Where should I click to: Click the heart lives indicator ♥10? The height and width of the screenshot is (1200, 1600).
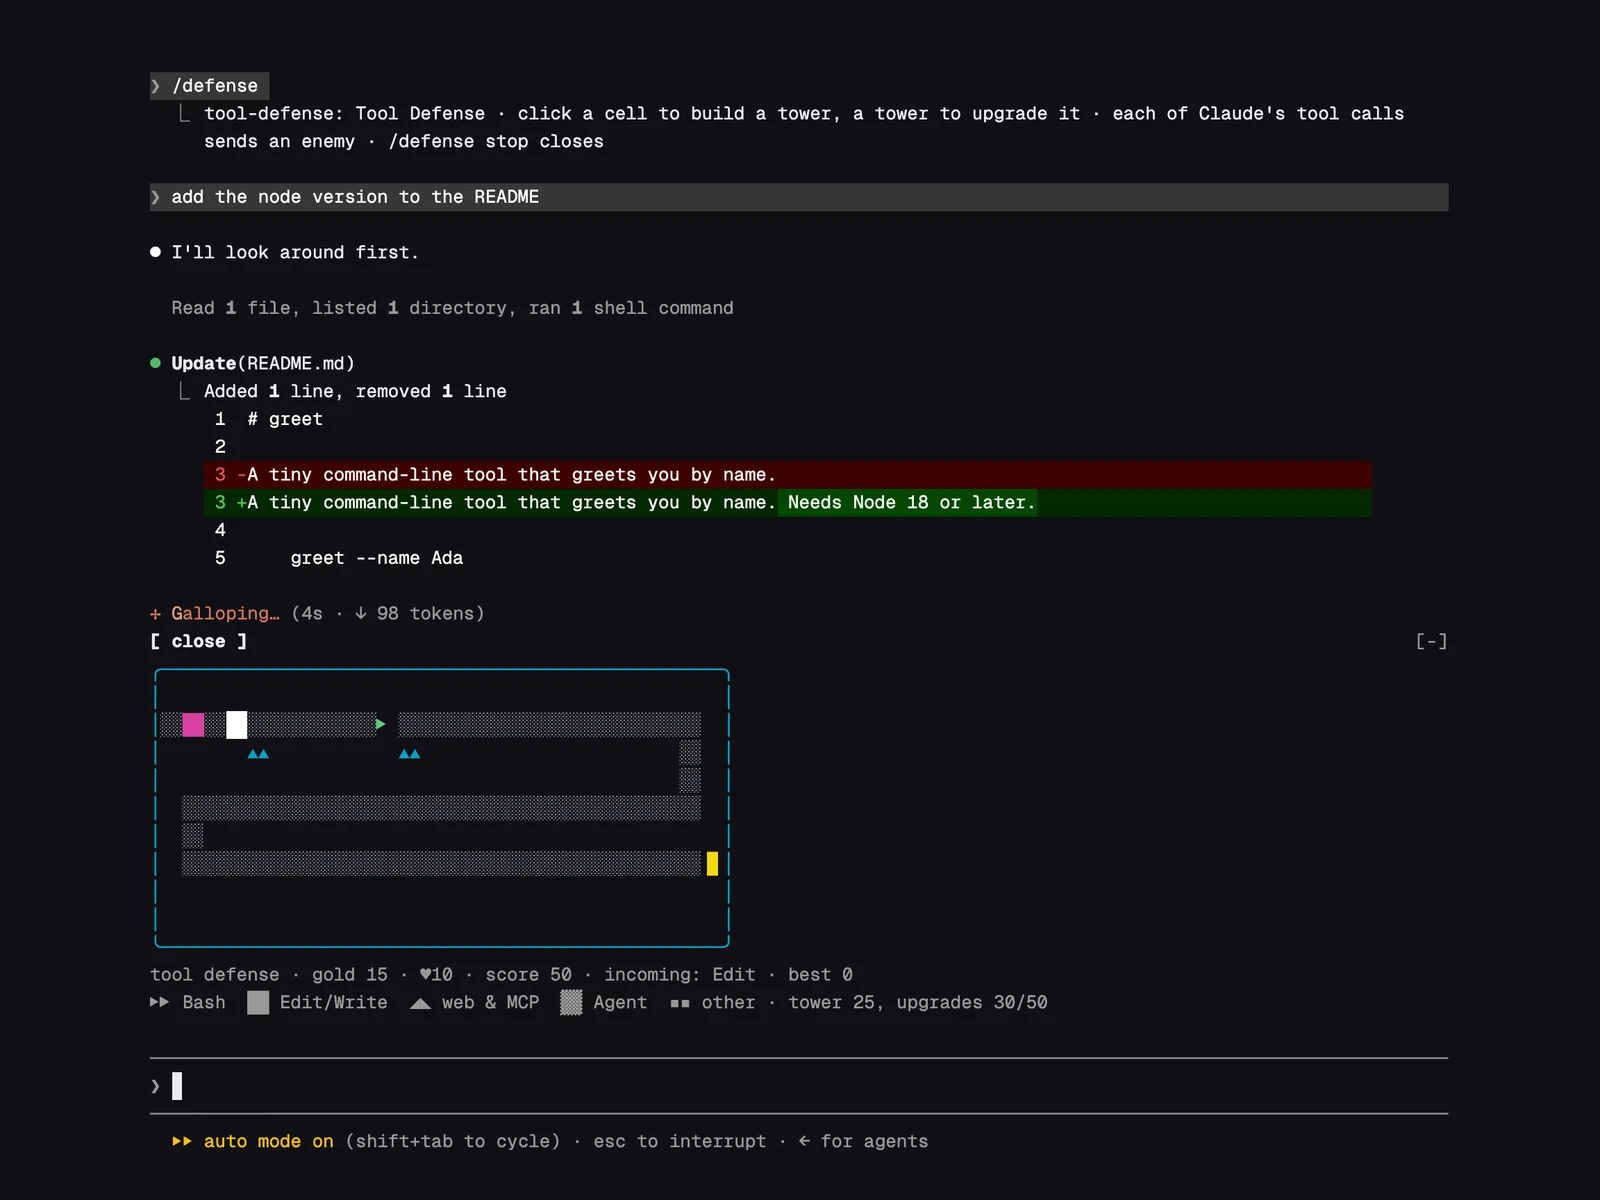pos(436,974)
